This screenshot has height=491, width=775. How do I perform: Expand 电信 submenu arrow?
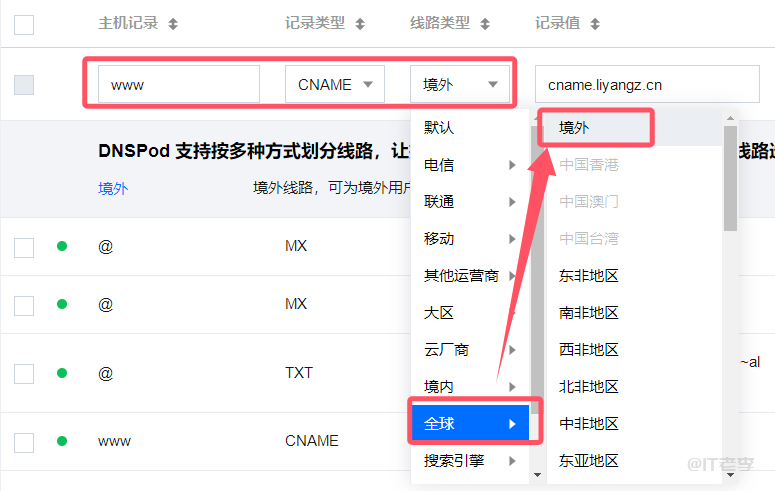[512, 165]
